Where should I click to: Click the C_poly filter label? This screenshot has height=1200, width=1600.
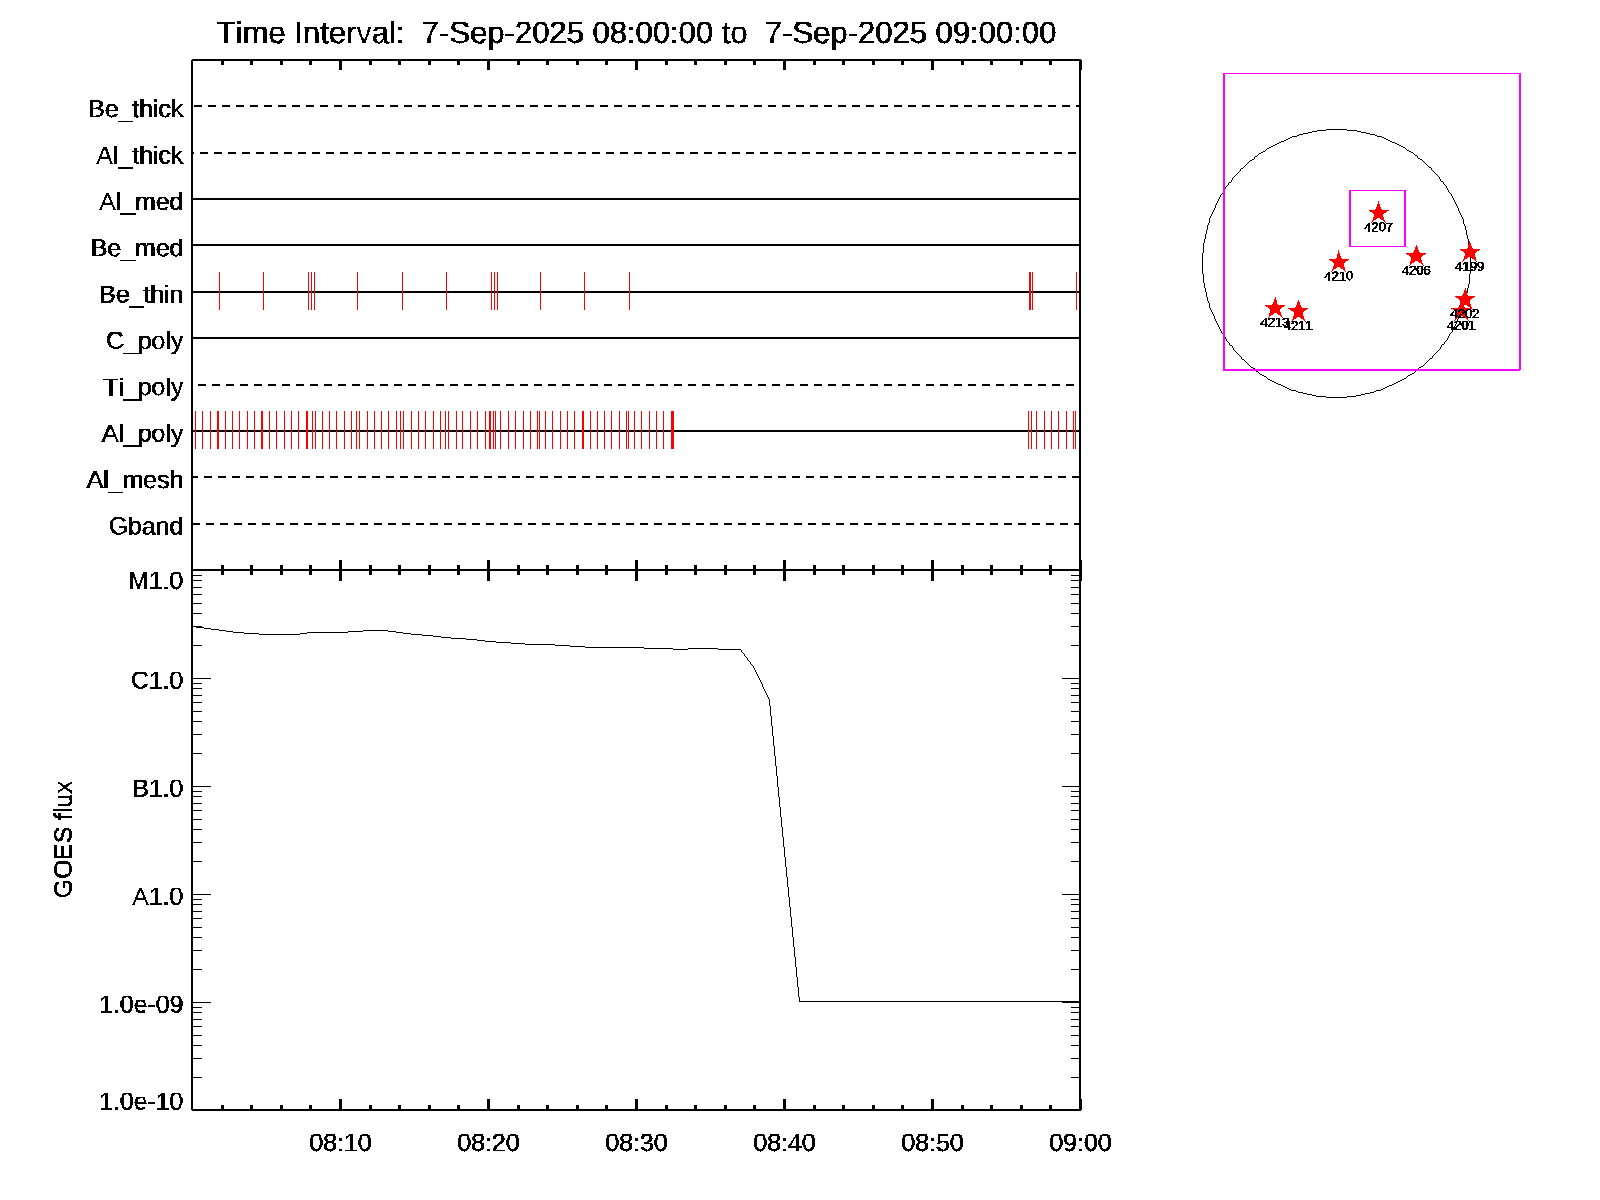click(144, 342)
